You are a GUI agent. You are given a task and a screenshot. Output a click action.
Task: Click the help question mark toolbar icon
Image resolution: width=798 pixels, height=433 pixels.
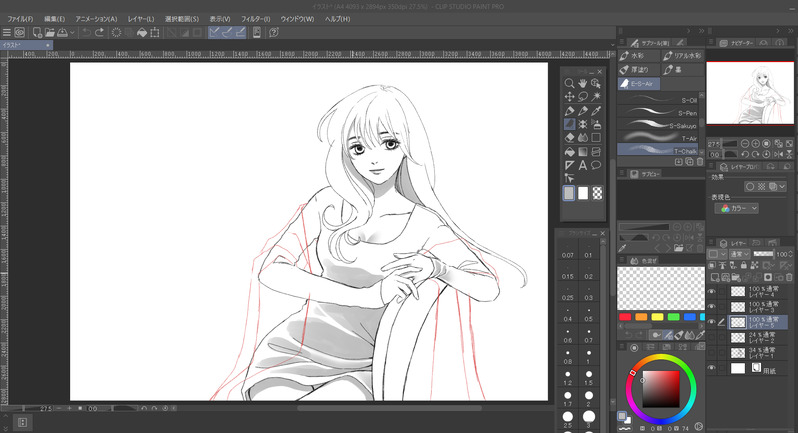273,32
